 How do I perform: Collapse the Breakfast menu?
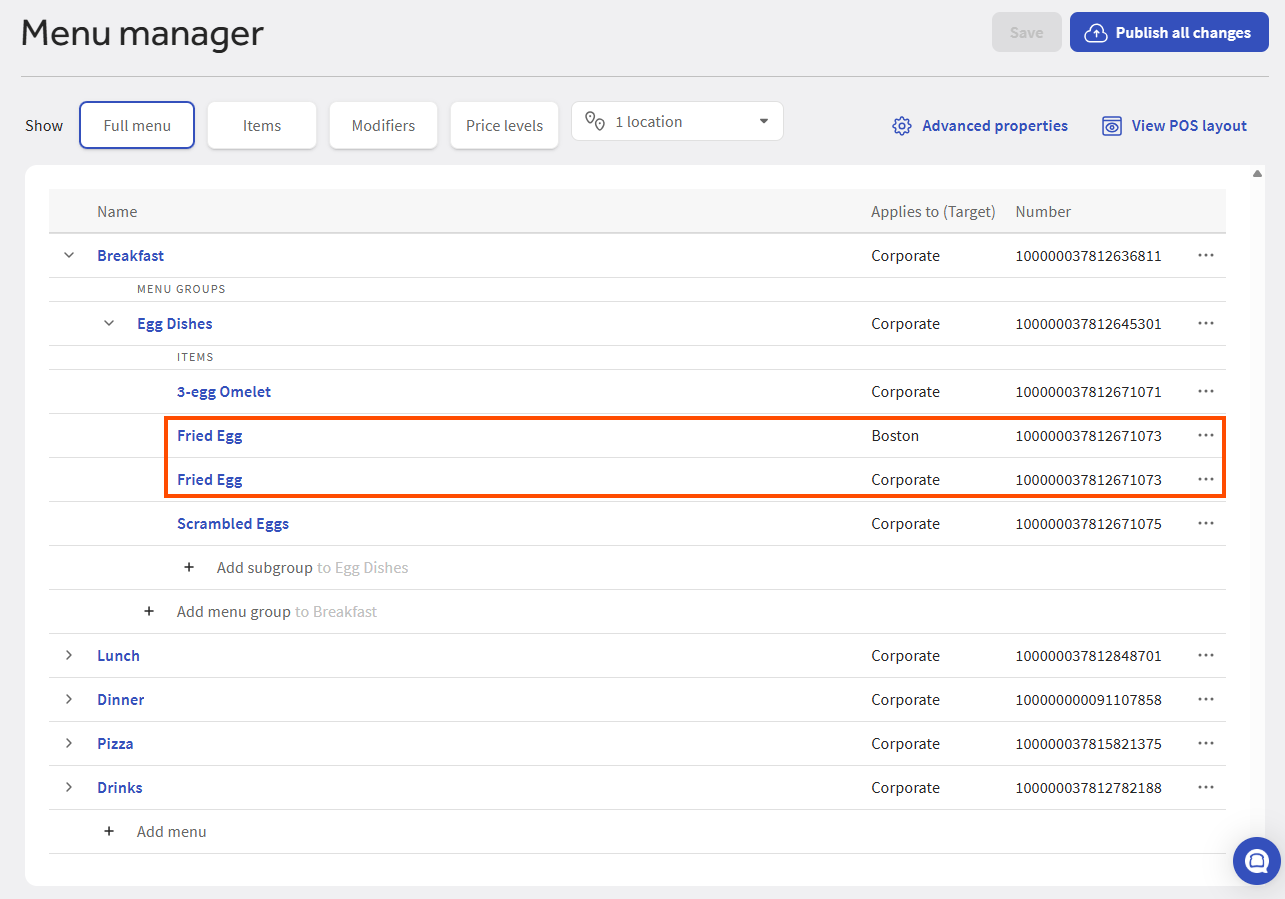pos(69,255)
